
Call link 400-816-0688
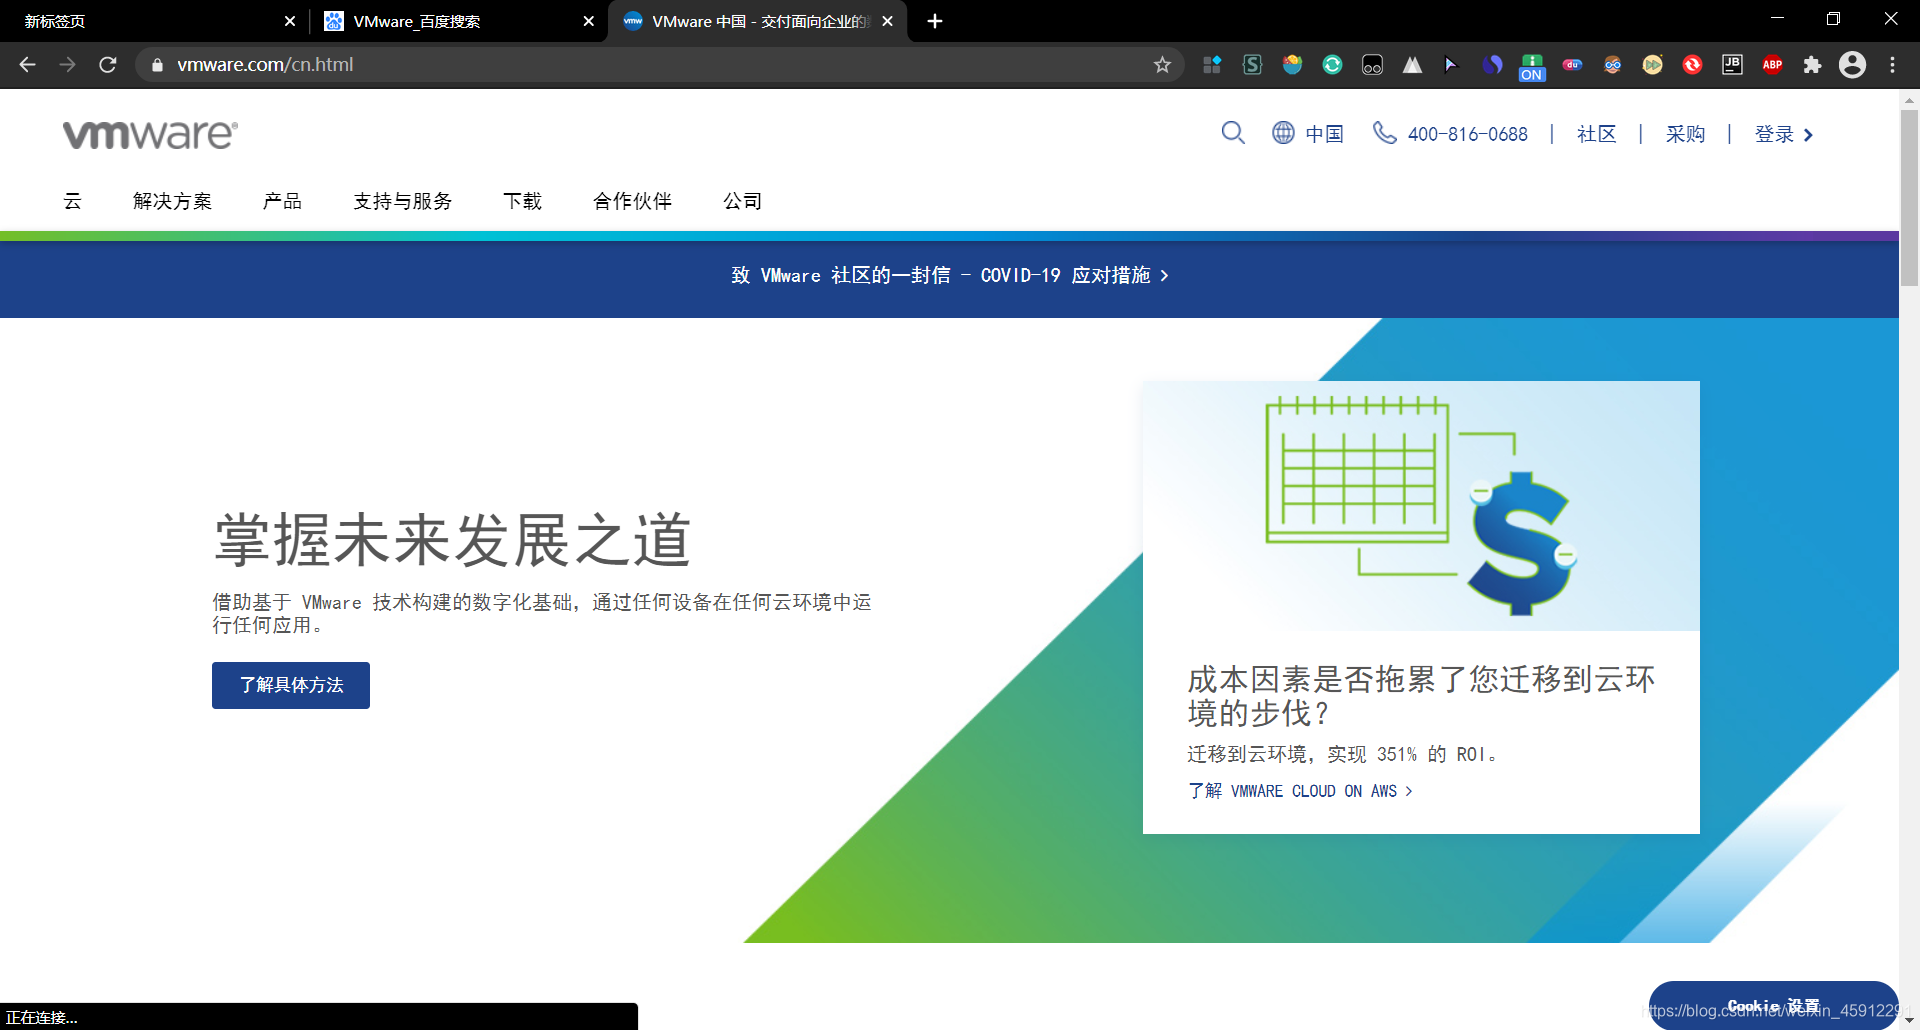pyautogui.click(x=1467, y=134)
